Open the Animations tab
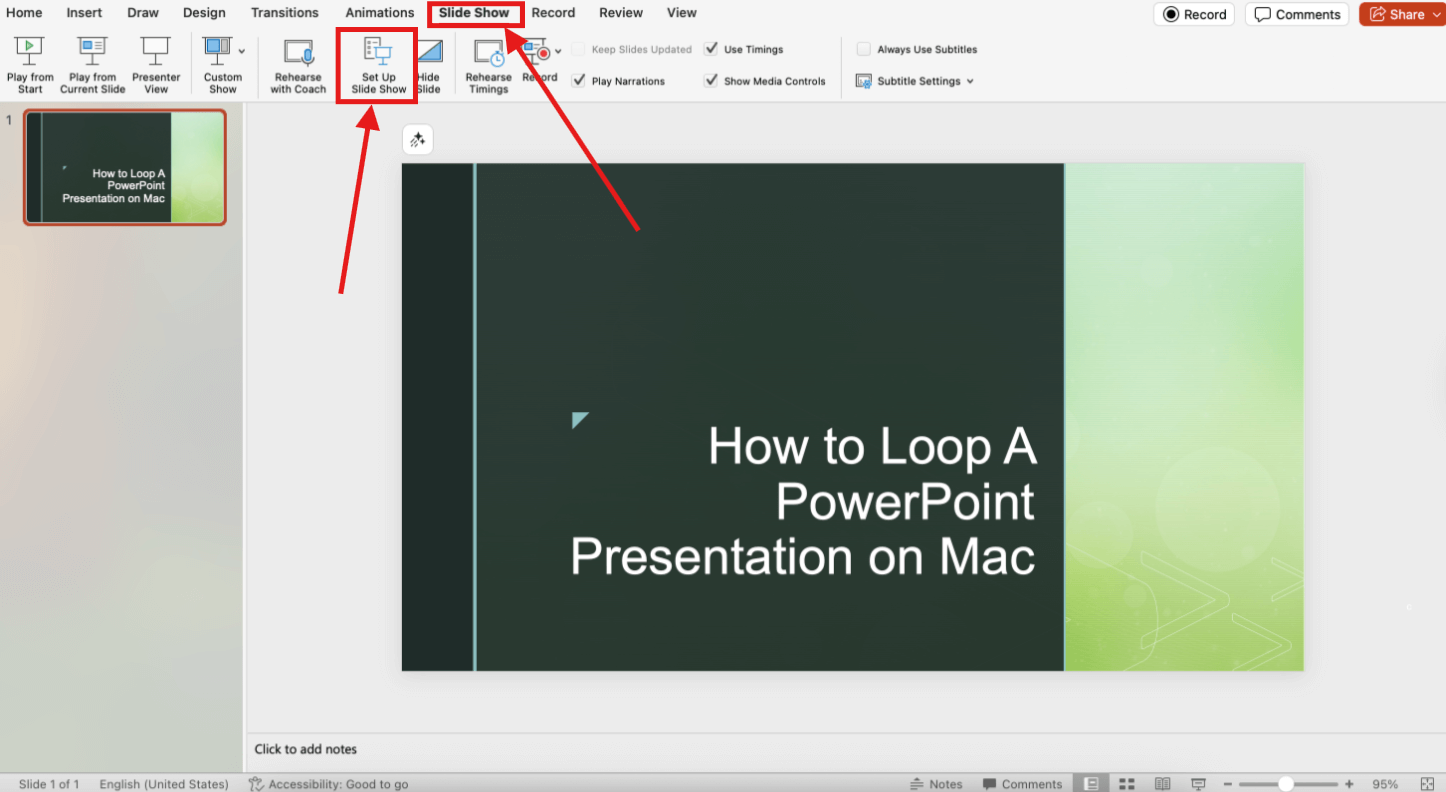The height and width of the screenshot is (792, 1446). [379, 13]
